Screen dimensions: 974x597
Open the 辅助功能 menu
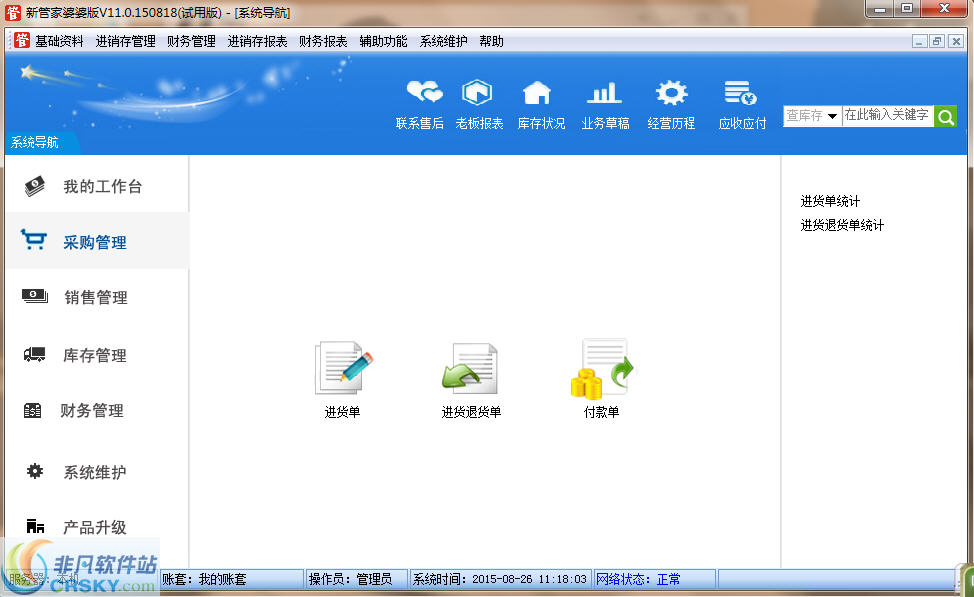(383, 41)
